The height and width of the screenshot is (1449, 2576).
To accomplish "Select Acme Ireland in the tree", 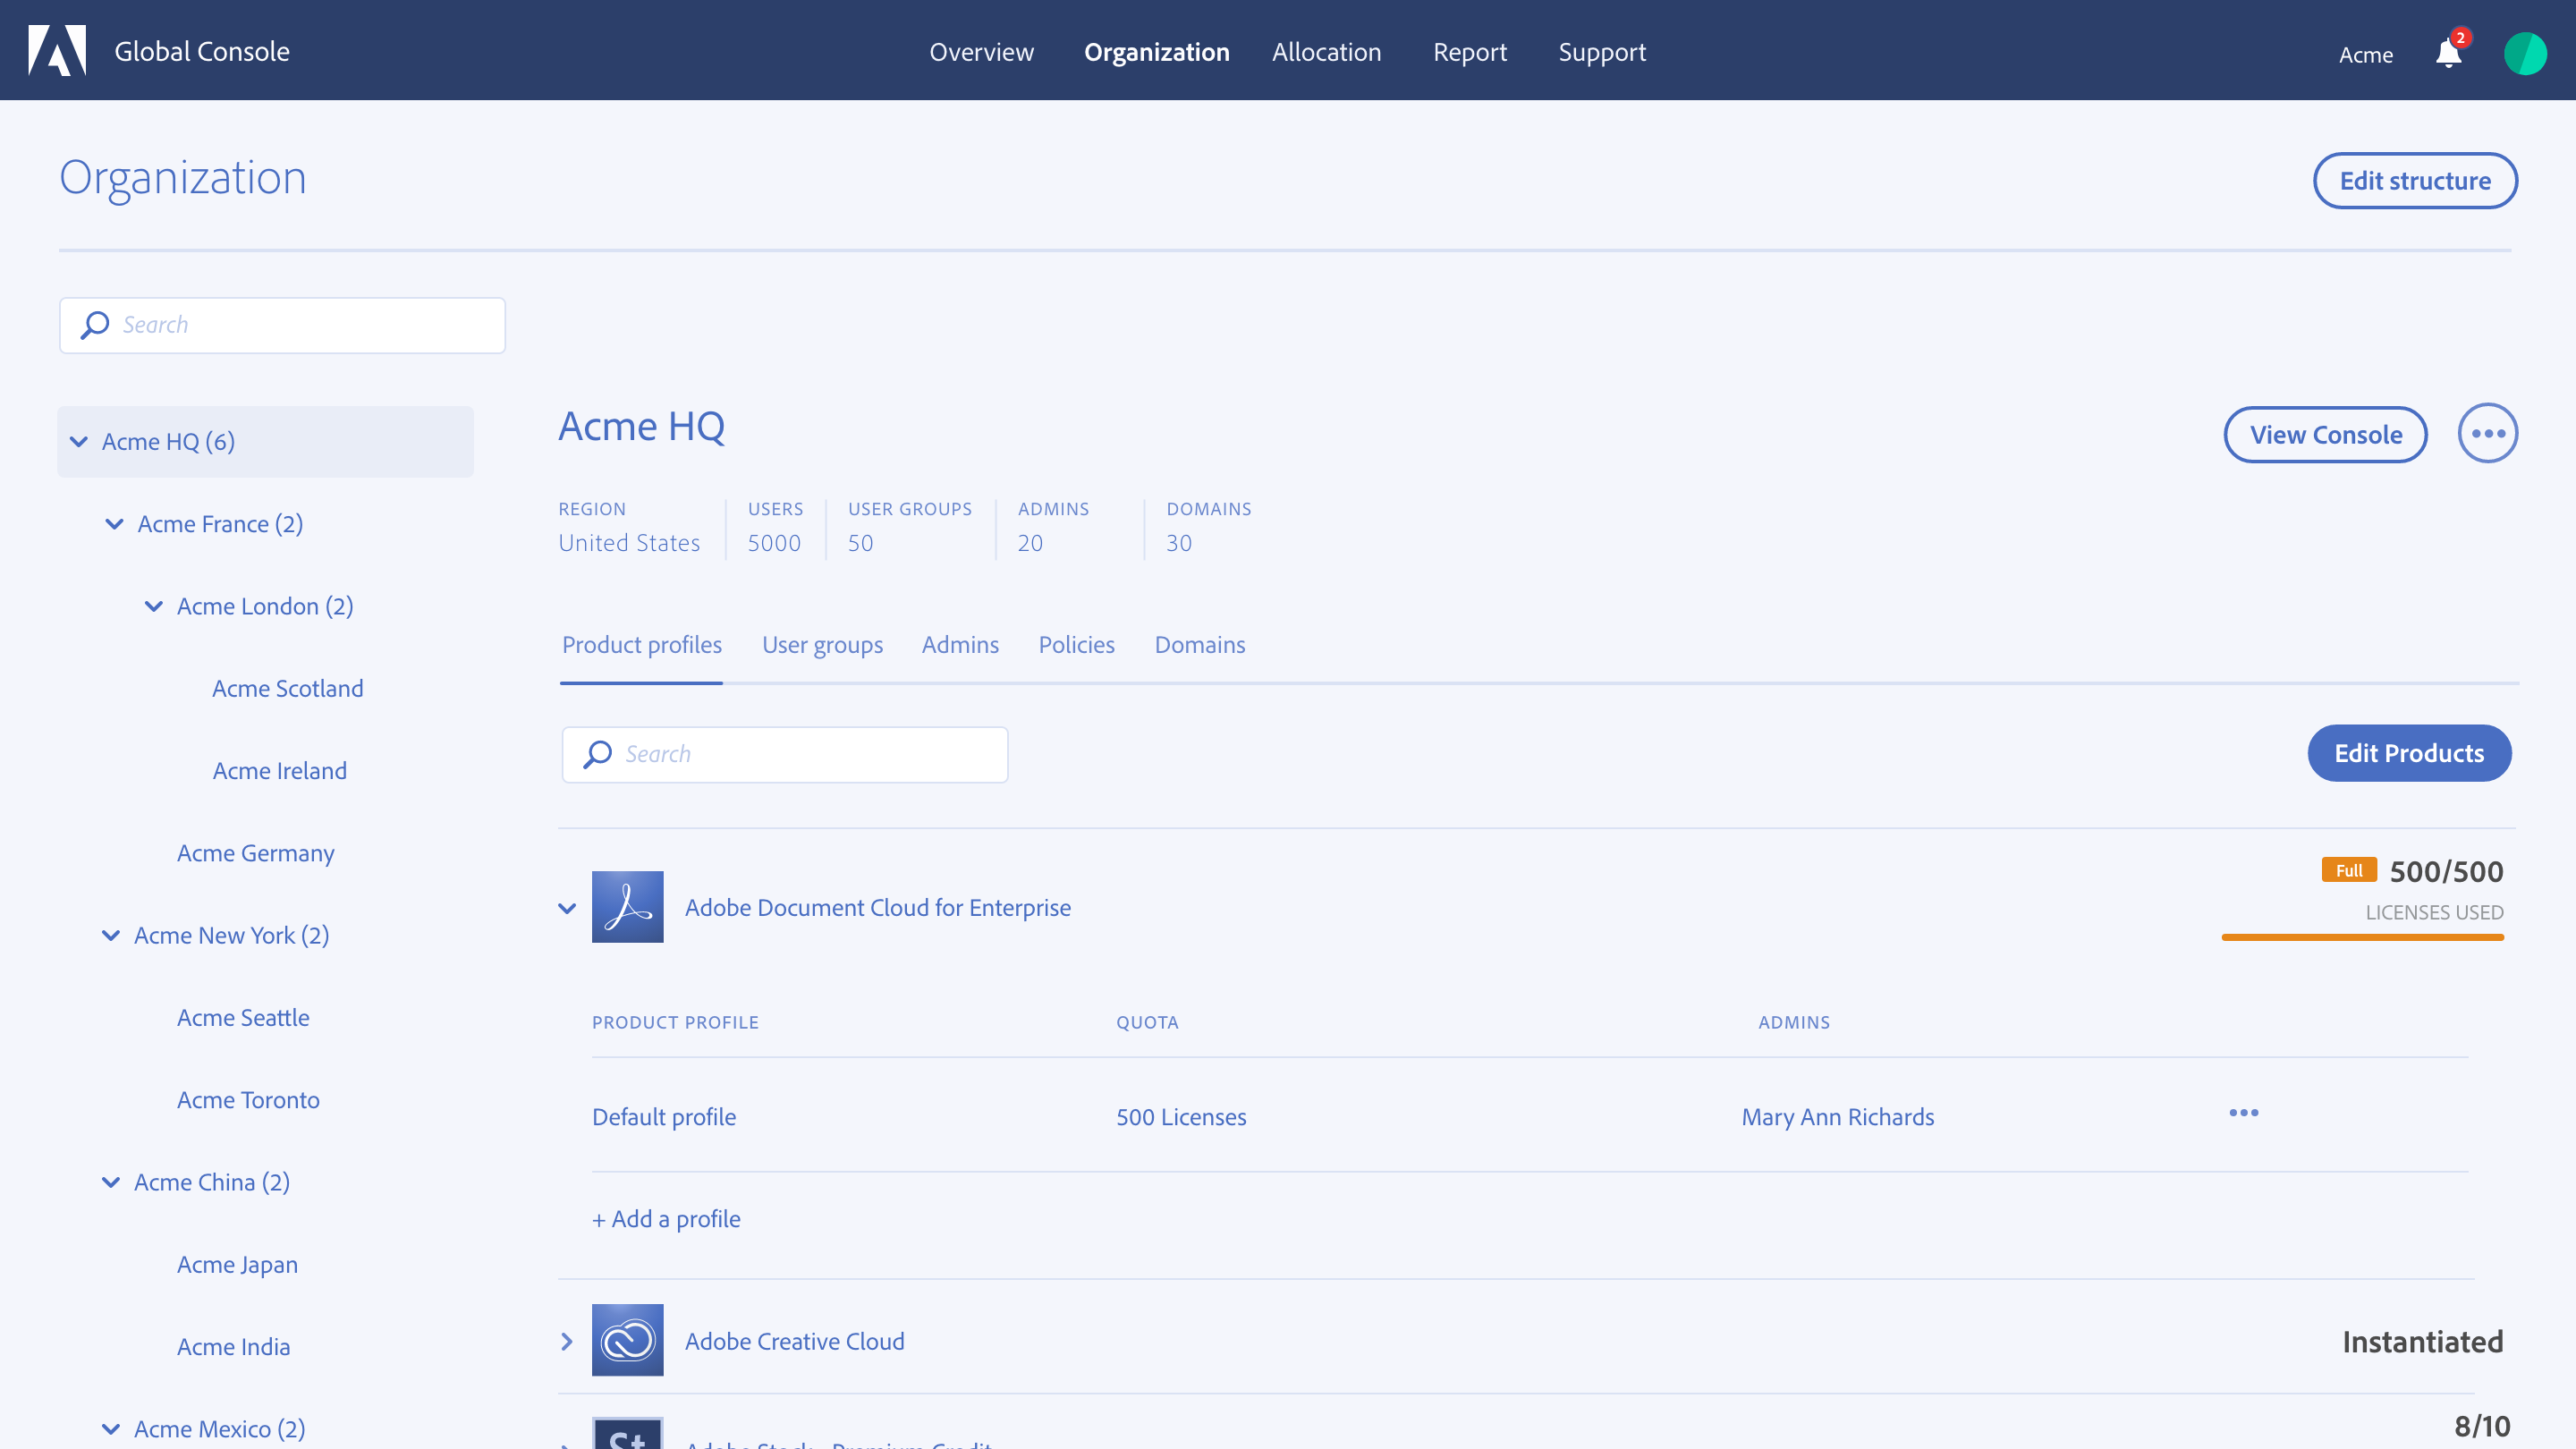I will coord(279,771).
